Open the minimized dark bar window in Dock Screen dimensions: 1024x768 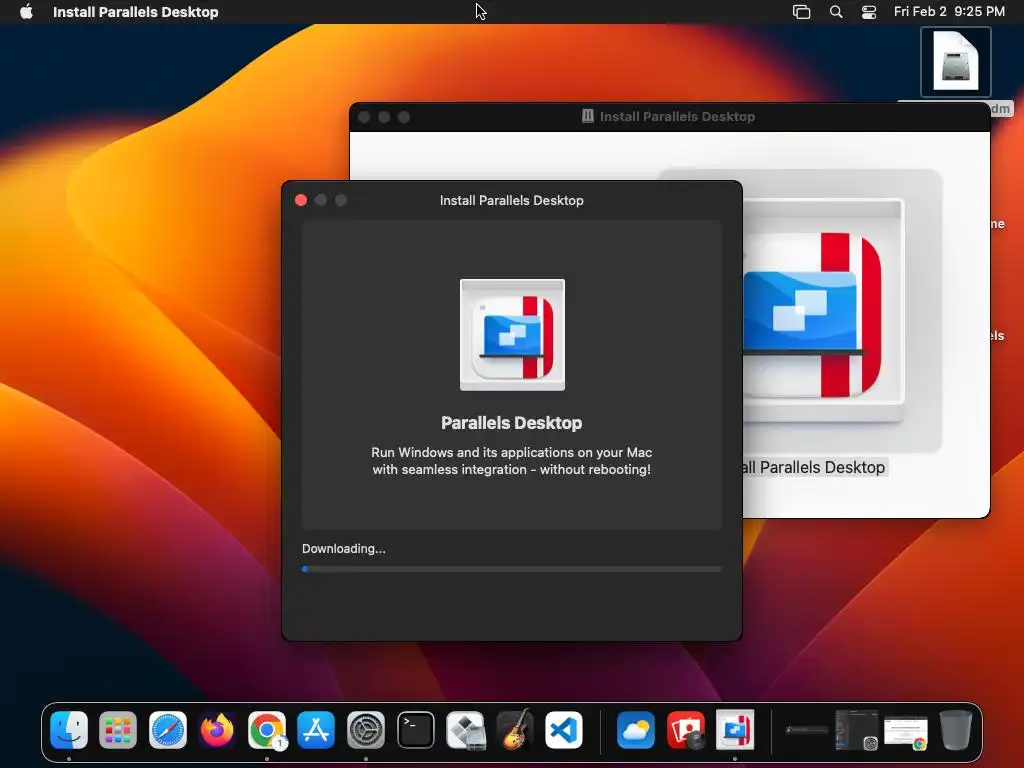click(807, 729)
